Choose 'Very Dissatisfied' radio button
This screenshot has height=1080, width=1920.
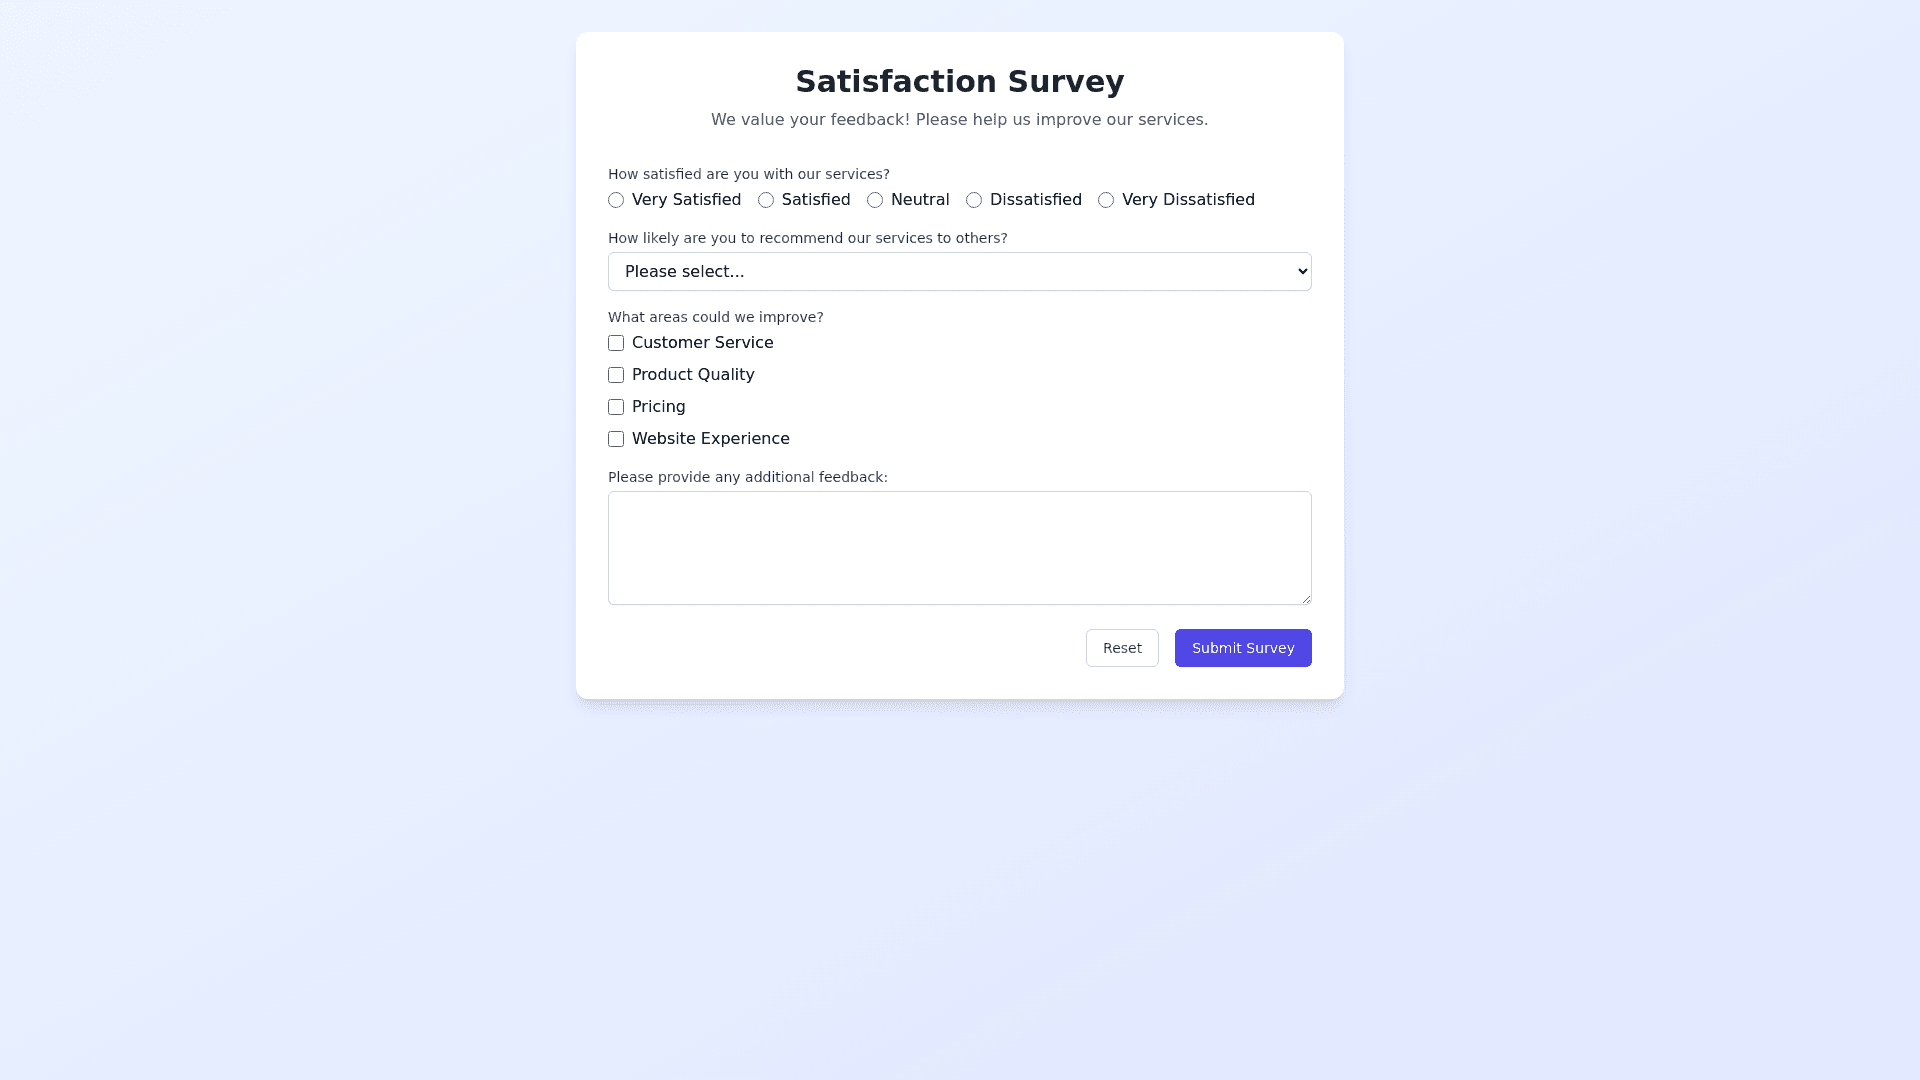tap(1106, 200)
